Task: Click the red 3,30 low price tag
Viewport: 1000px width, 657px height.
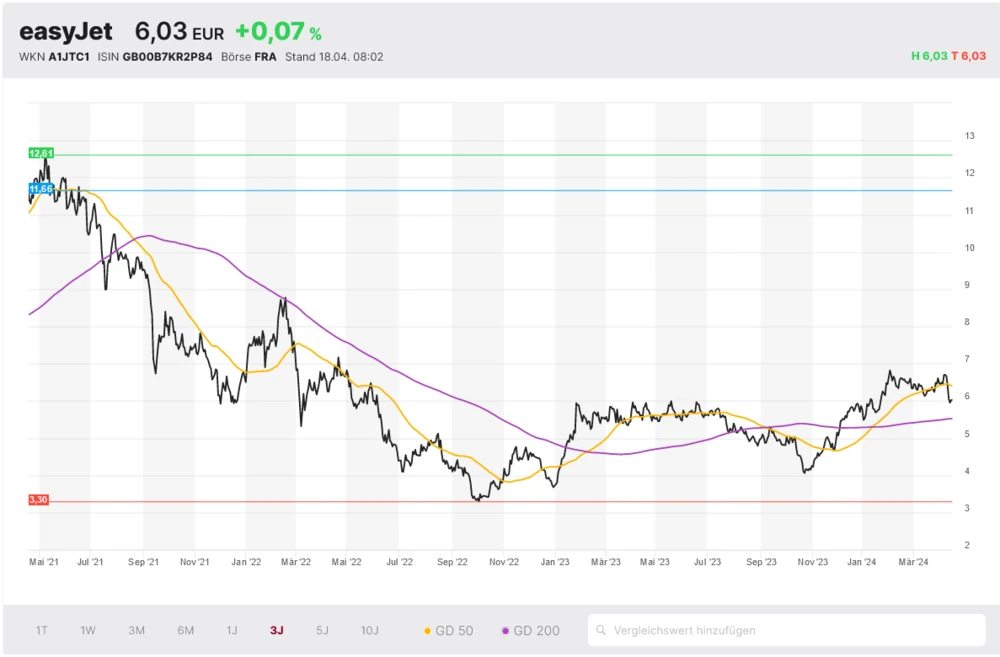Action: coord(39,499)
